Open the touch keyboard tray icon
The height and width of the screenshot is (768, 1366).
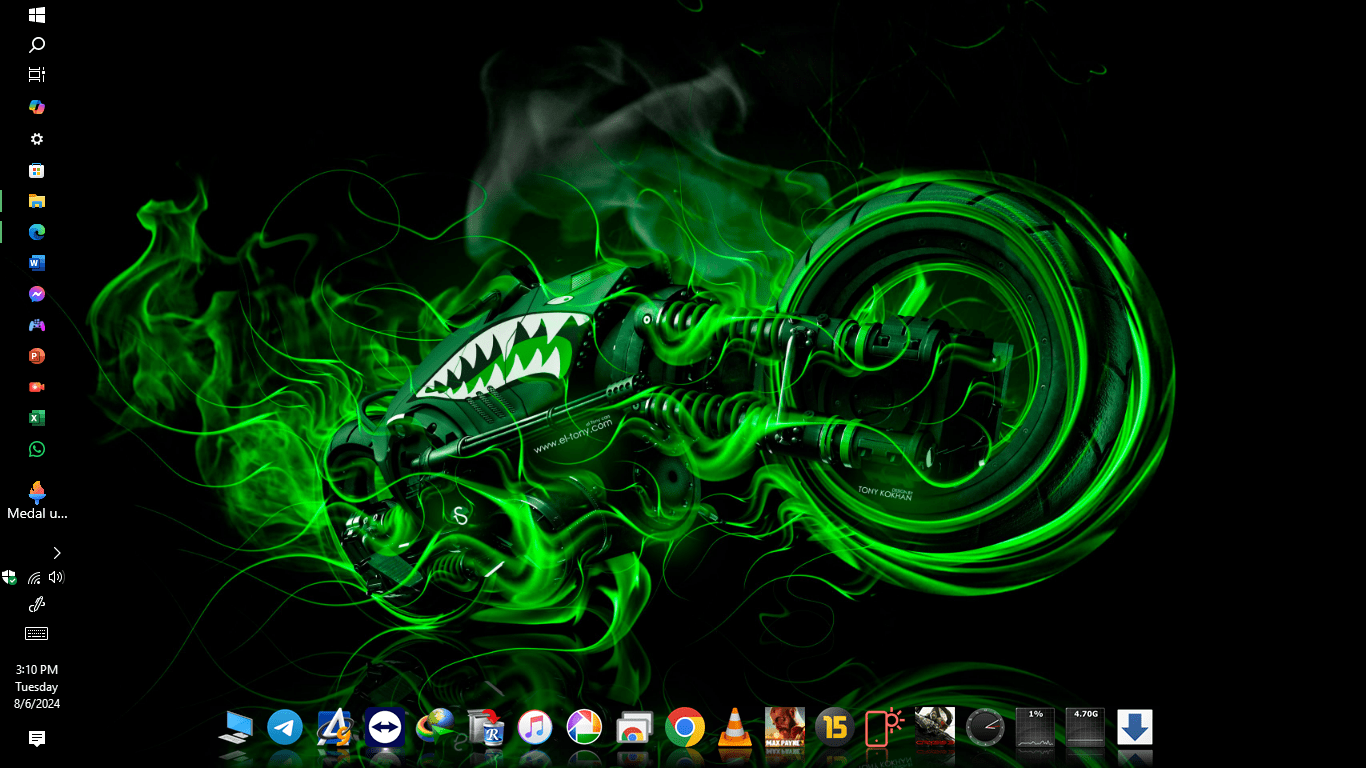coord(37,633)
